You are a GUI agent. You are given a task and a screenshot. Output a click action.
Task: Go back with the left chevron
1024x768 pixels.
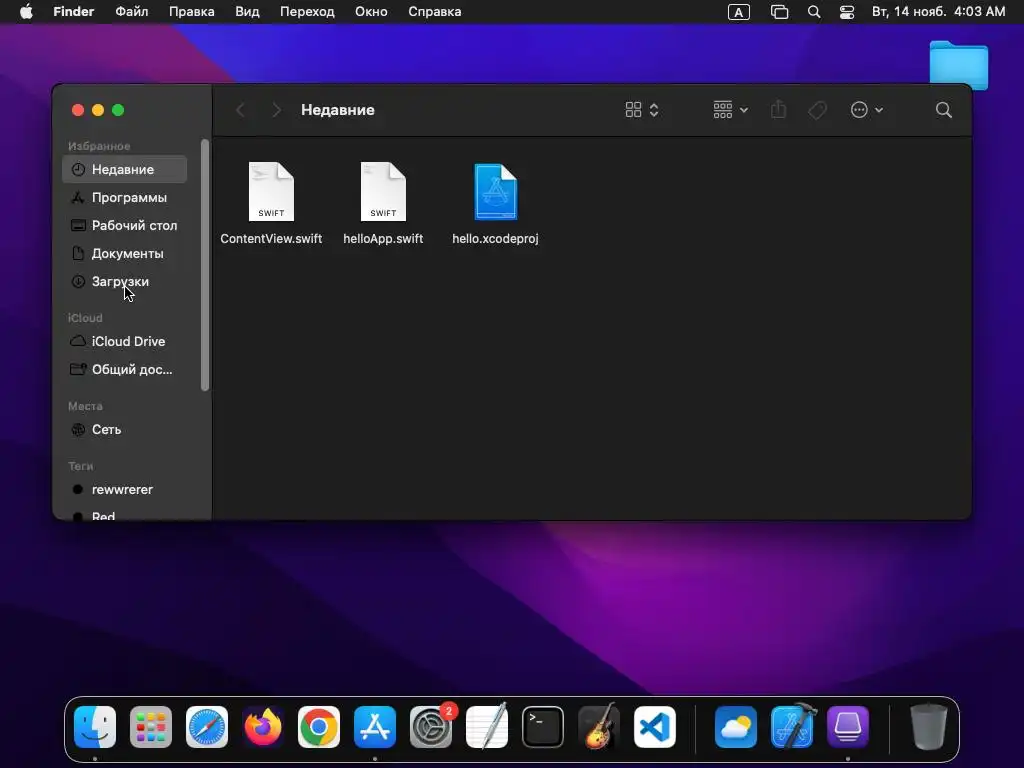[240, 110]
